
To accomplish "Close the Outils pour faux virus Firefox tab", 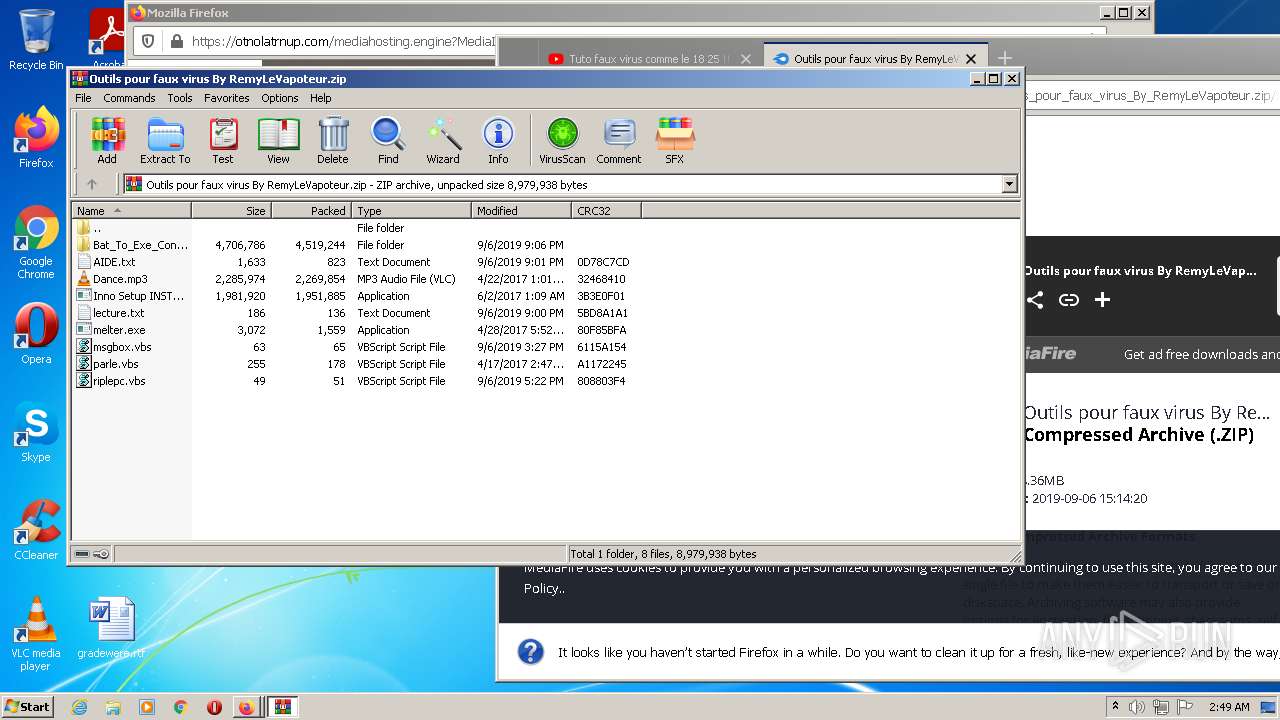I will (x=970, y=59).
